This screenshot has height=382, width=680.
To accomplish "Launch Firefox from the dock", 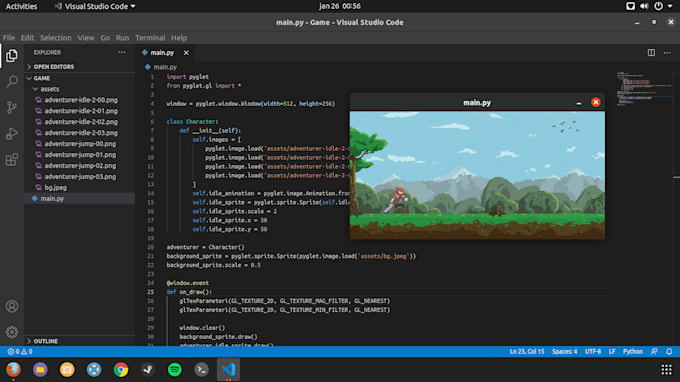I will (x=13, y=369).
